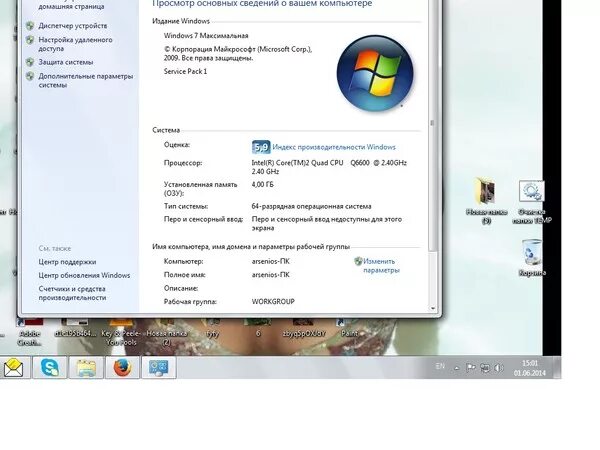Open Центр обновления Windows link
600x450 pixels.
pyautogui.click(x=84, y=276)
